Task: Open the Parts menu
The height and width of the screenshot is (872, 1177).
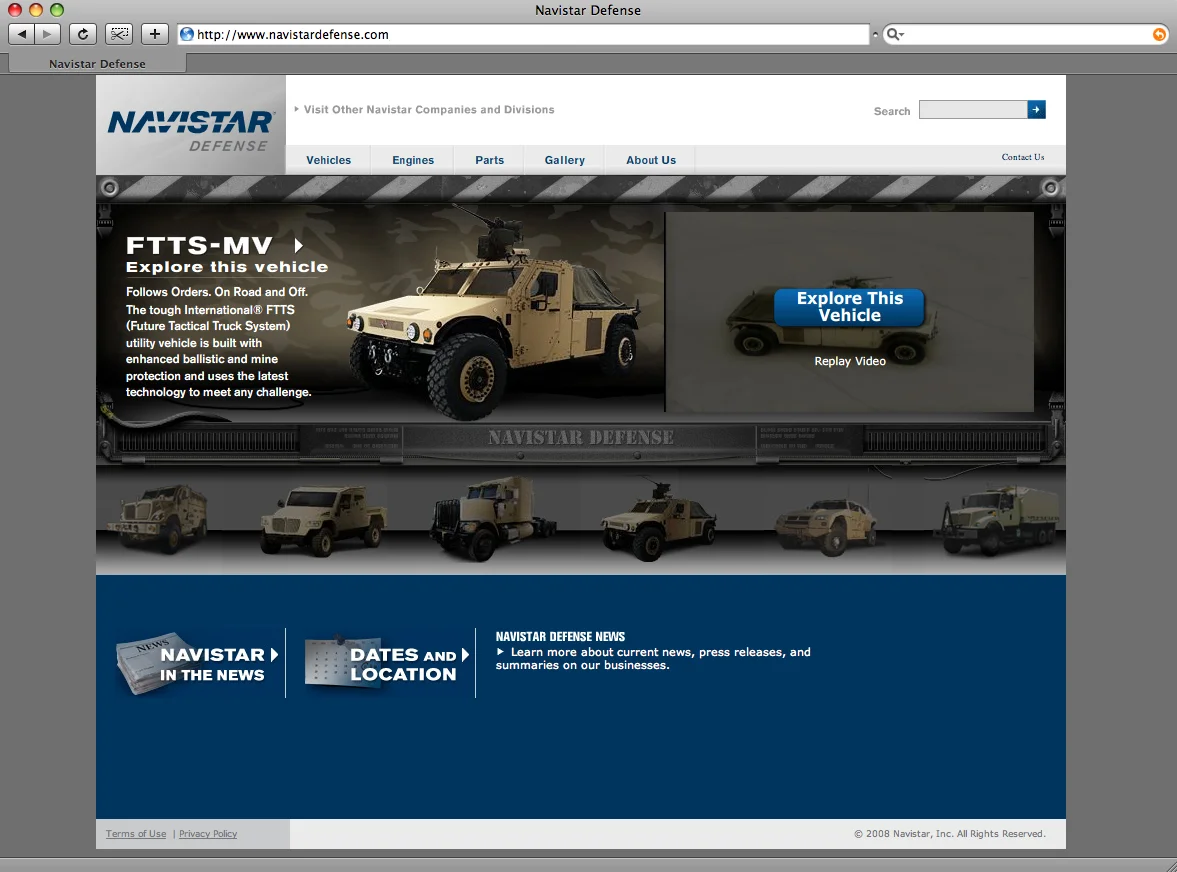Action: pos(489,160)
